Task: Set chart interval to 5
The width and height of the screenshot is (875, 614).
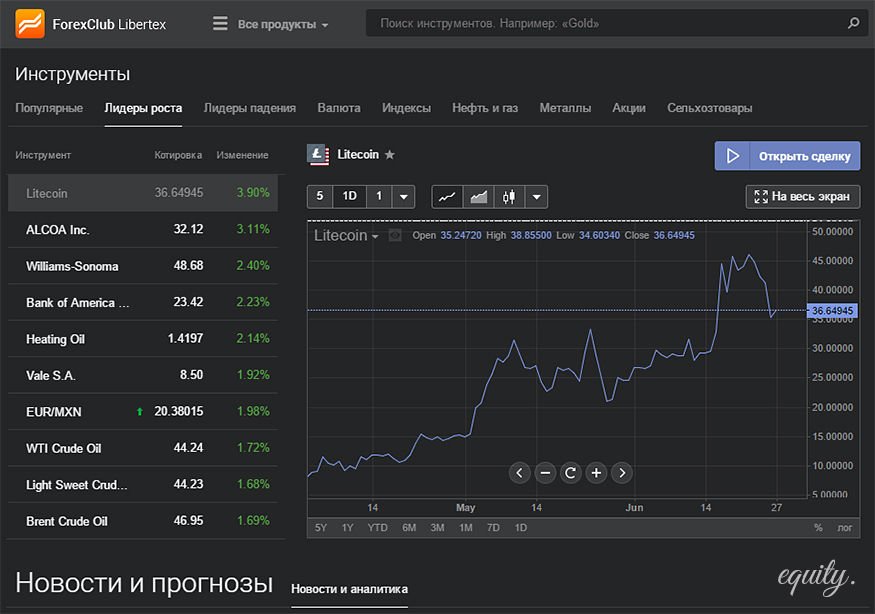Action: tap(320, 196)
